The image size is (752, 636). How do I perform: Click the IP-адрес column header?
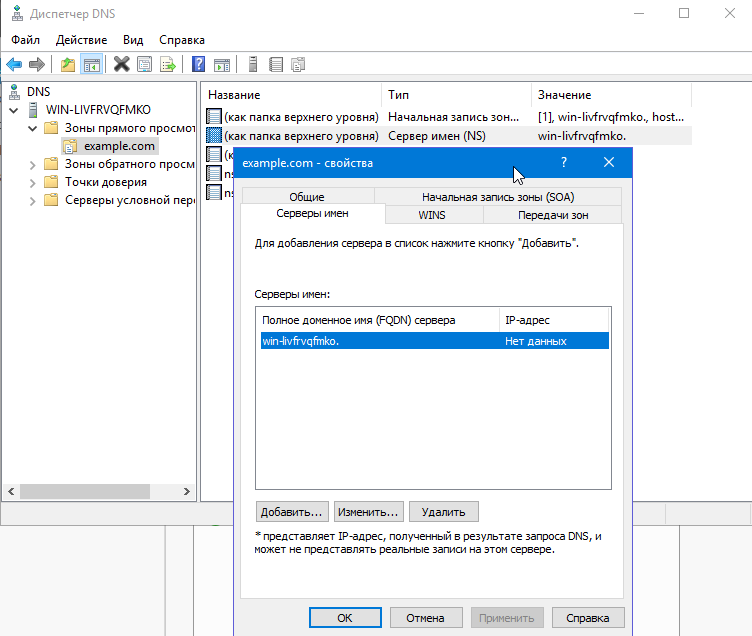click(554, 320)
